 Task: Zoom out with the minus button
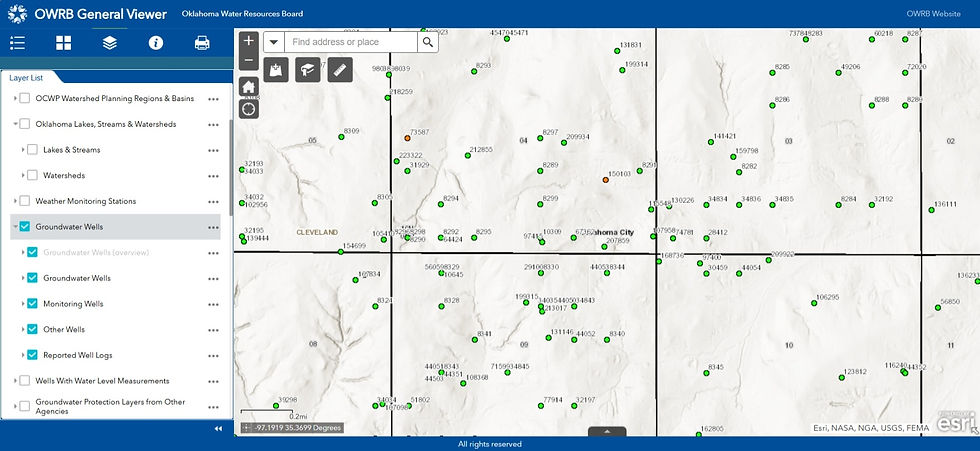[x=249, y=61]
